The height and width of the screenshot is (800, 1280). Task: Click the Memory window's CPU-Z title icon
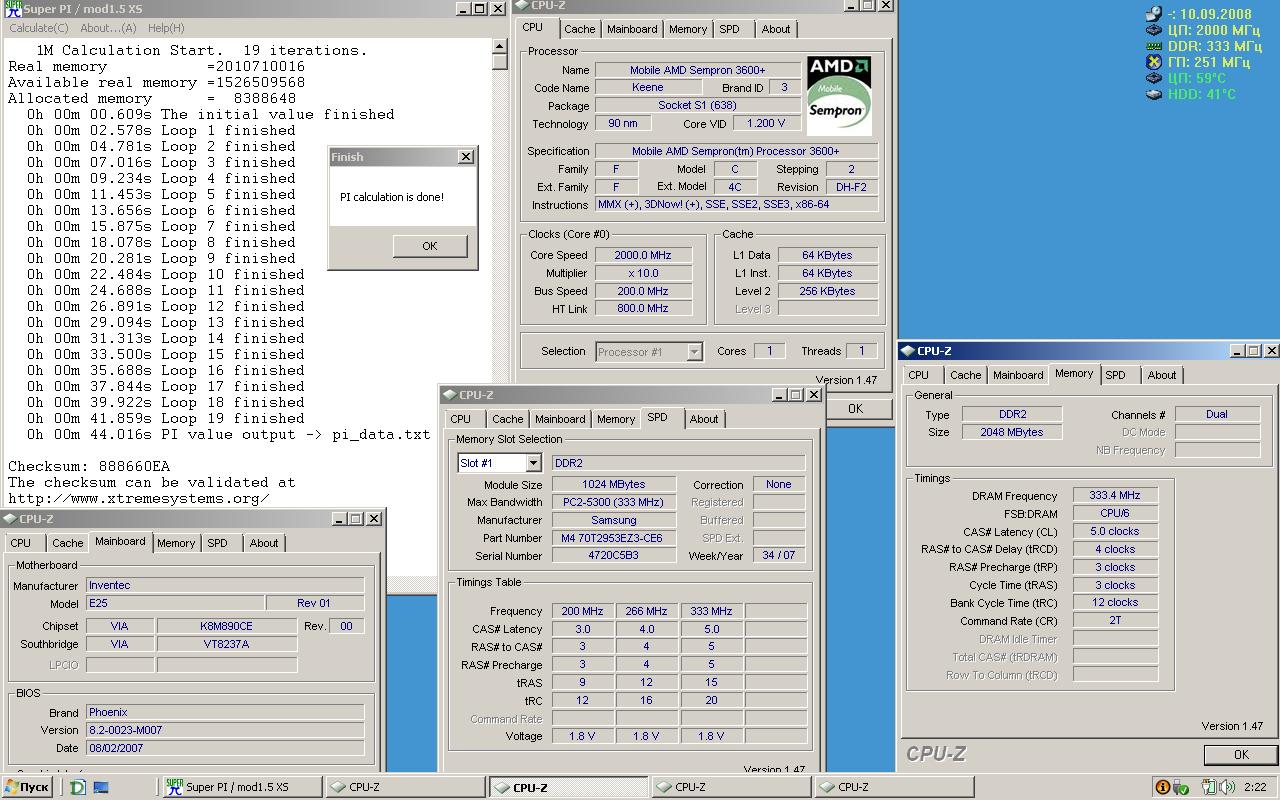[909, 351]
